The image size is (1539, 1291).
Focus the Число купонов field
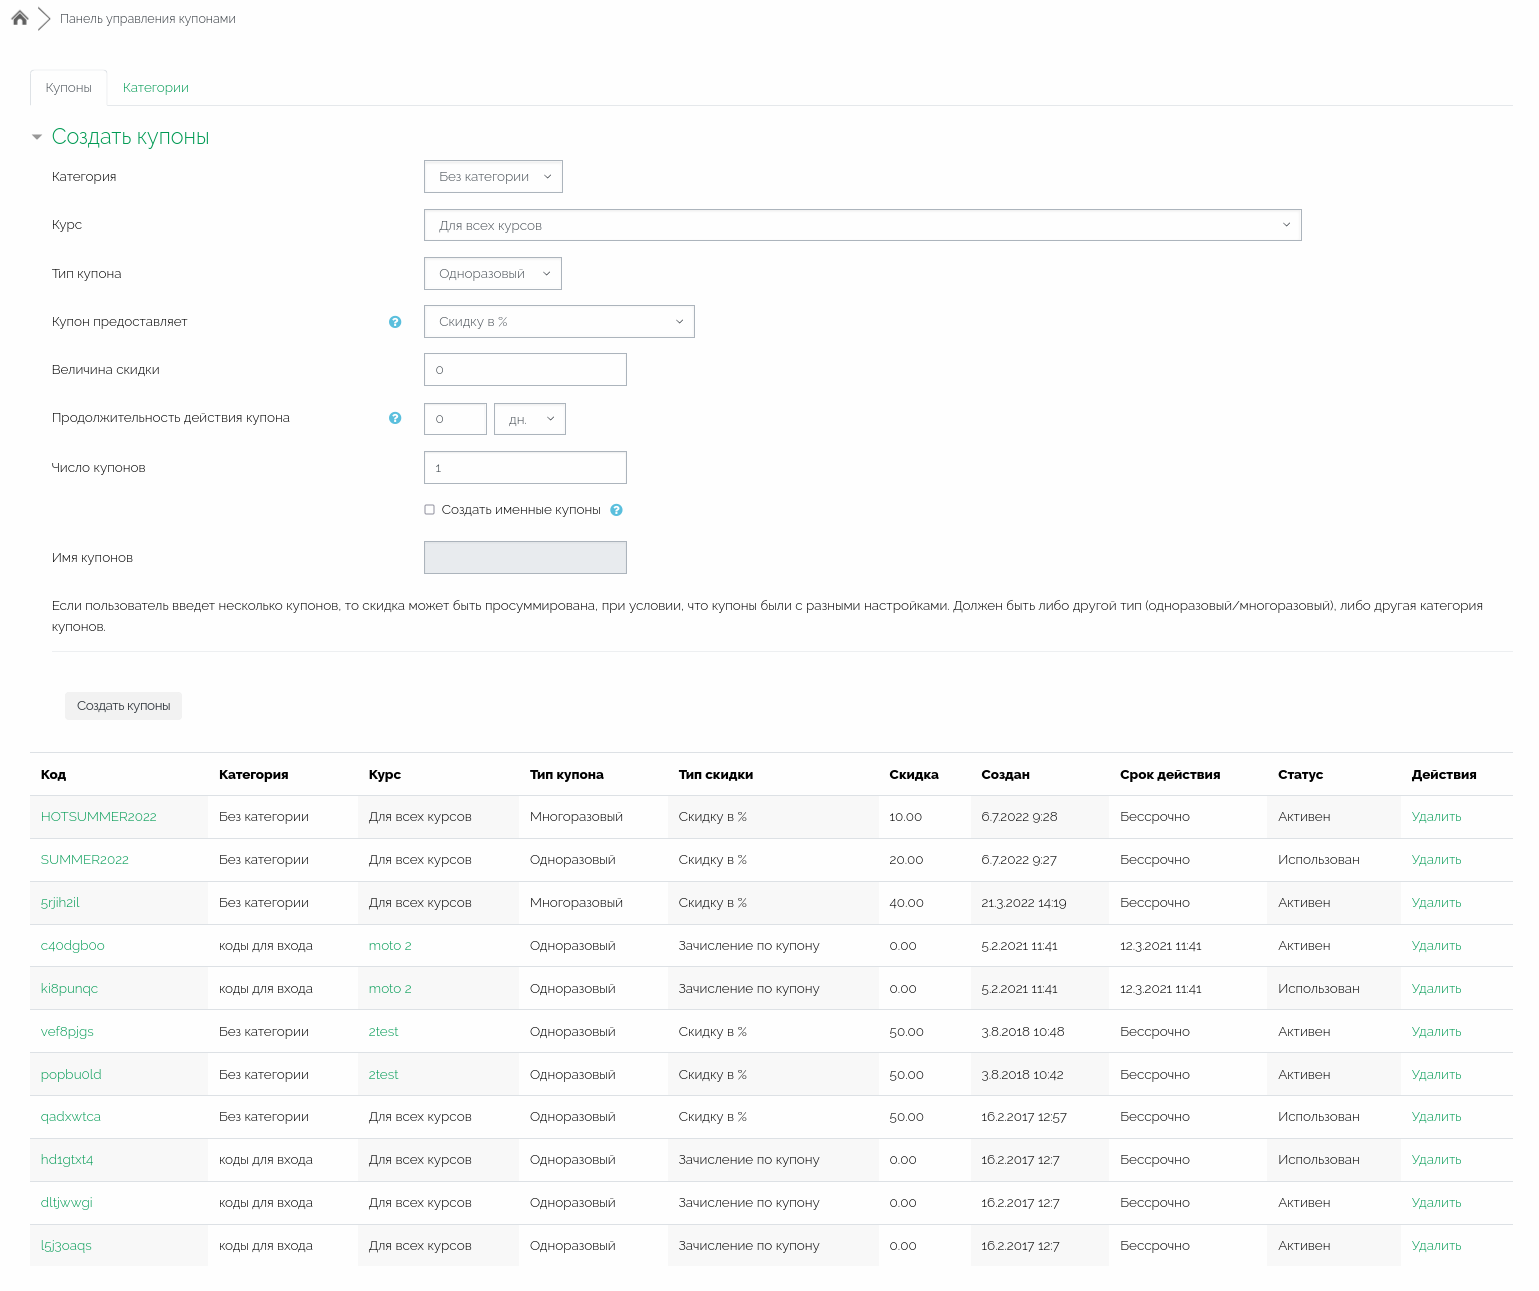pos(525,468)
